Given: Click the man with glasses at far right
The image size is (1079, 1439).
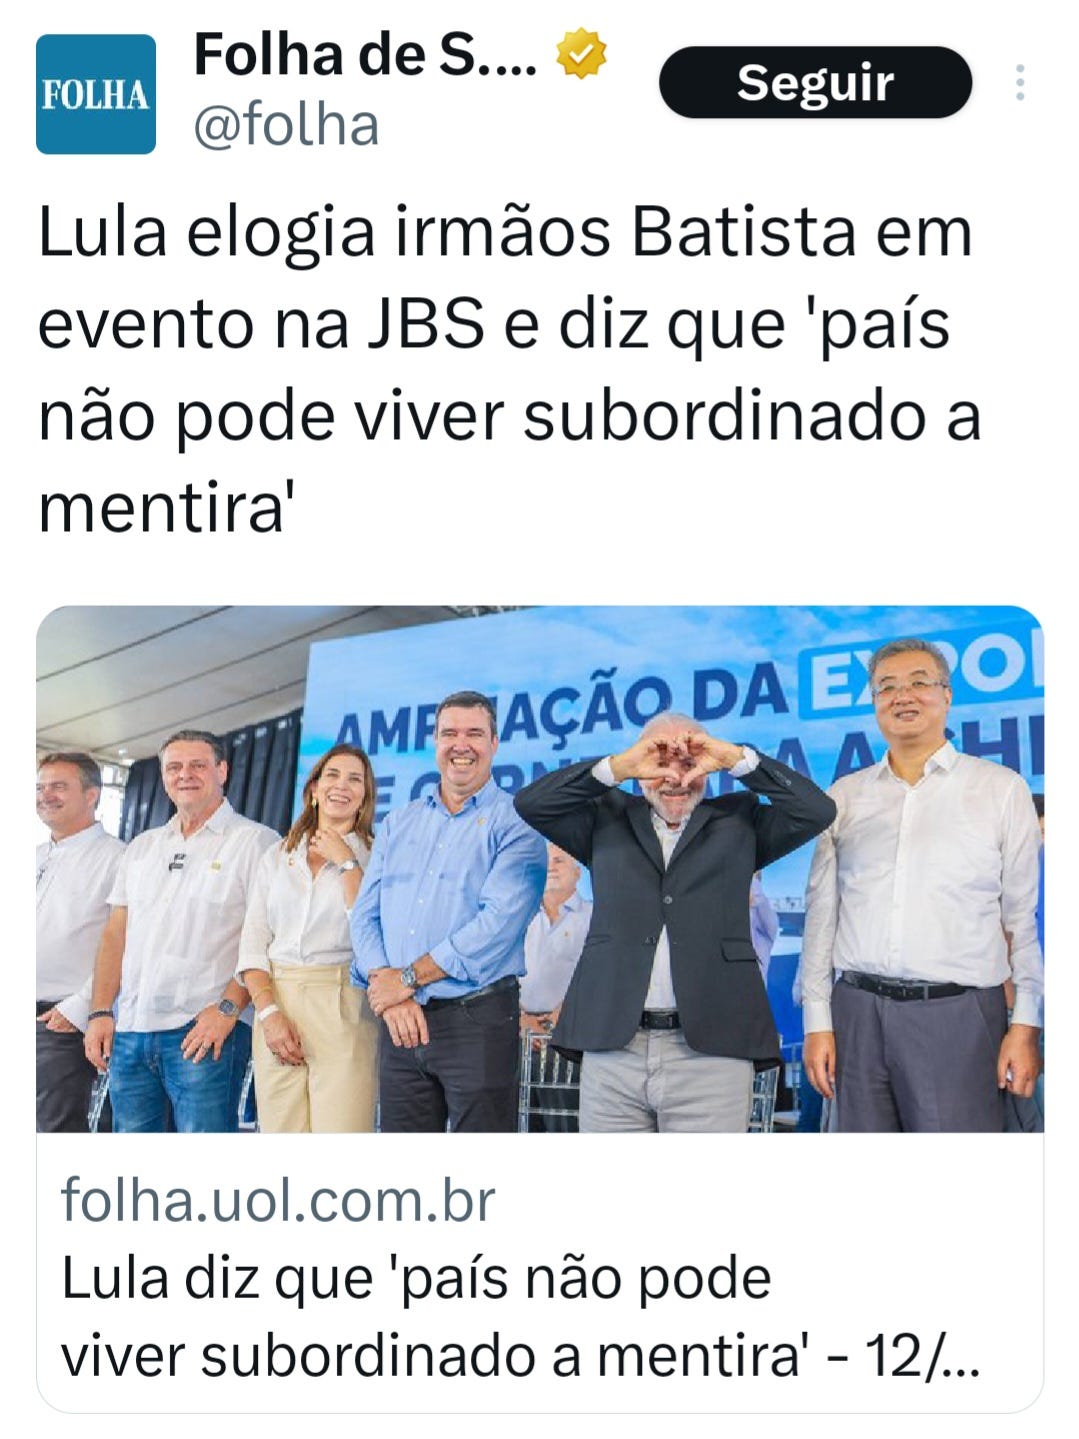Looking at the screenshot, I should (920, 886).
